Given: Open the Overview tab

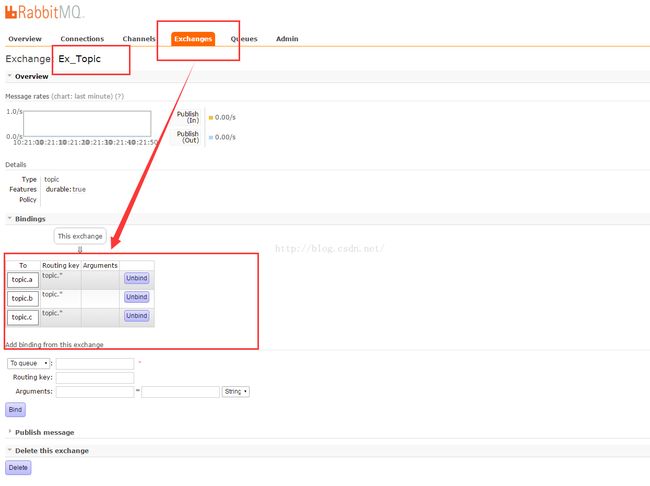Looking at the screenshot, I should 25,39.
